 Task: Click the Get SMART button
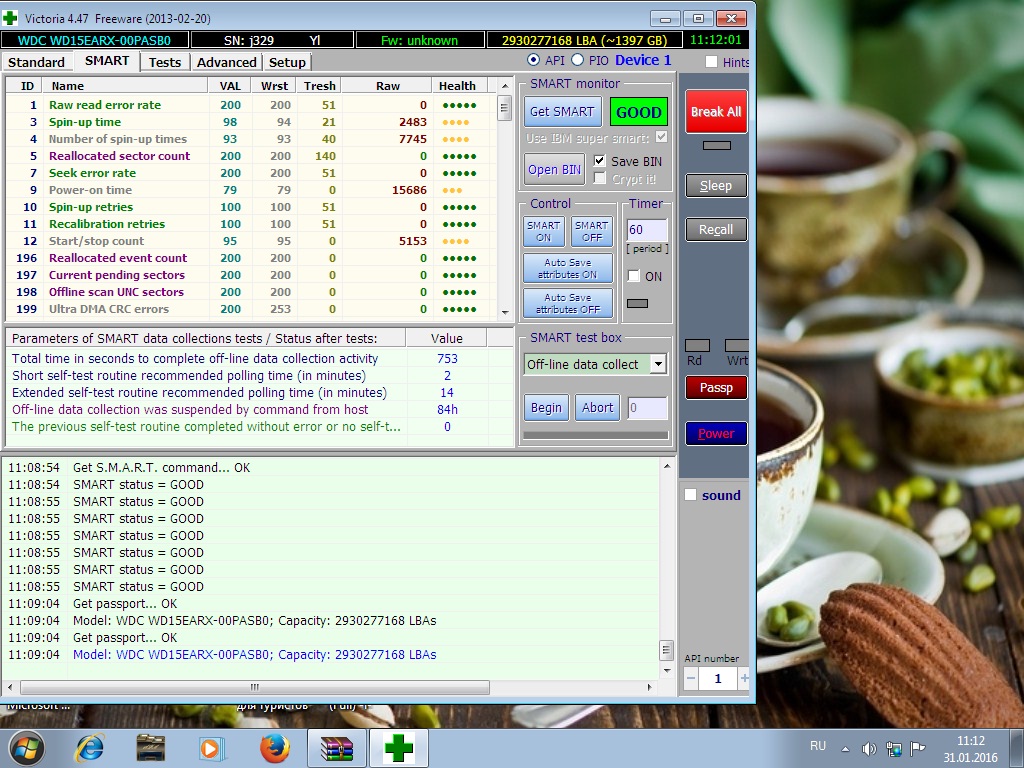click(x=562, y=112)
